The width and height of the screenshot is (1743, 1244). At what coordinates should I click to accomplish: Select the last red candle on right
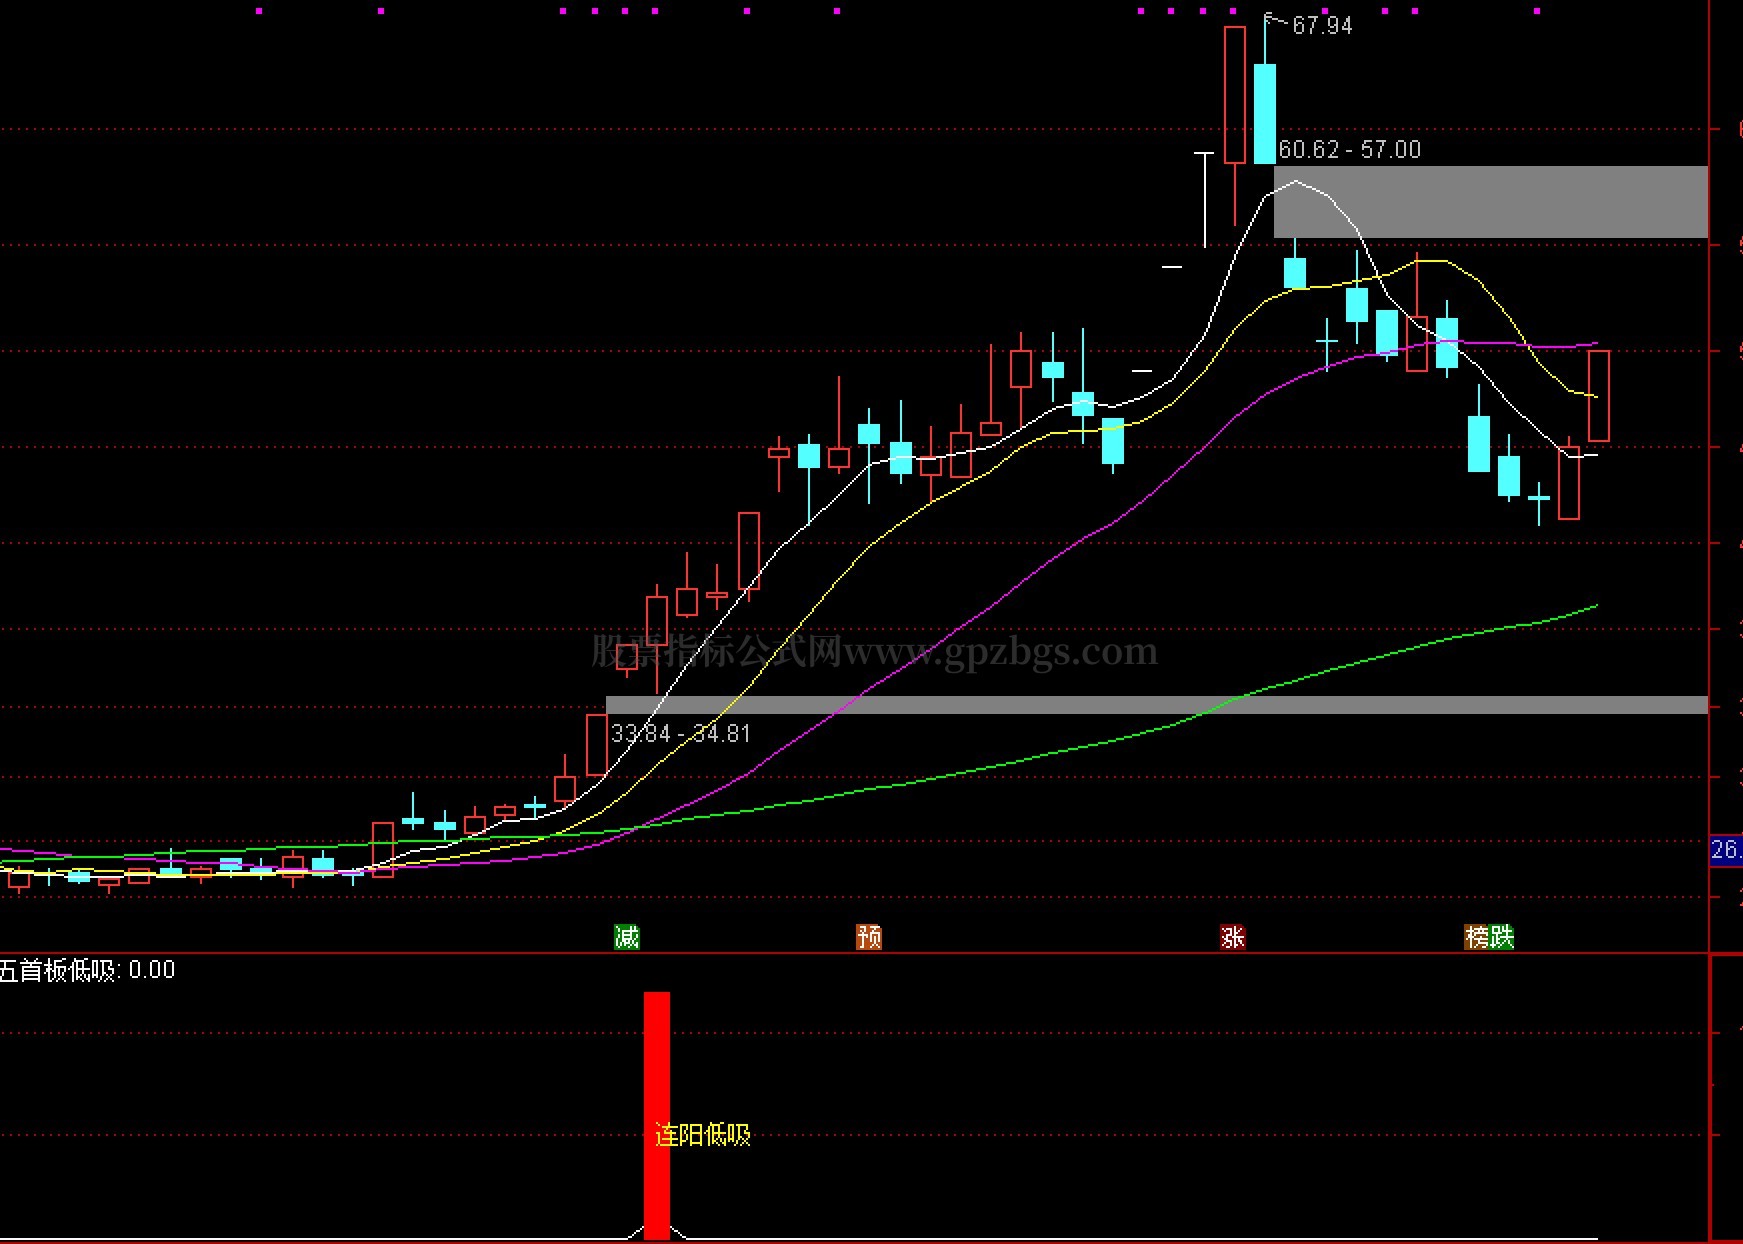click(1598, 396)
